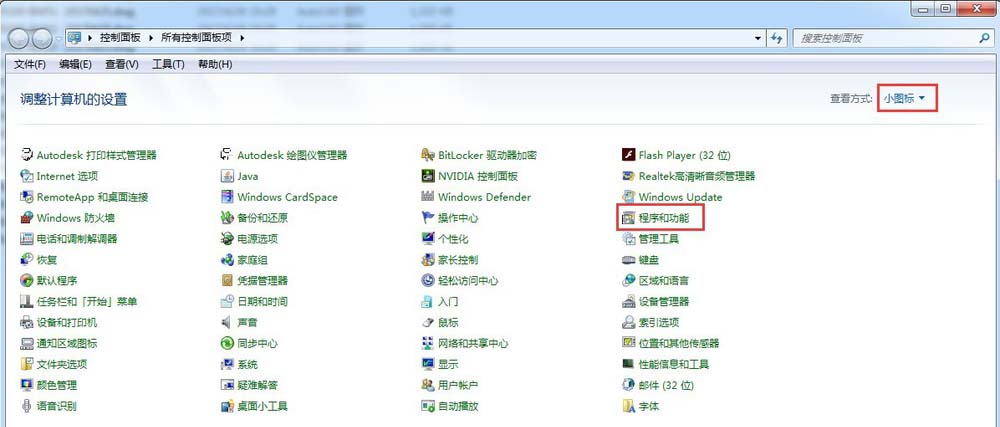Click the 桌面小工具 icon
The height and width of the screenshot is (427, 1000).
pos(227,406)
